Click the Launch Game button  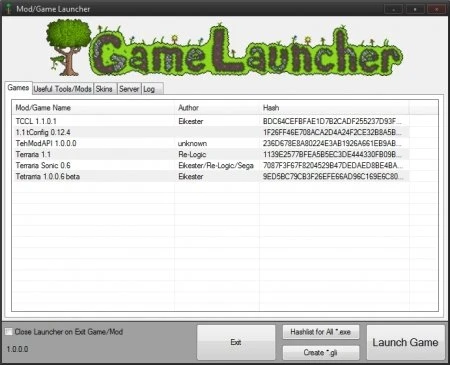pyautogui.click(x=406, y=342)
